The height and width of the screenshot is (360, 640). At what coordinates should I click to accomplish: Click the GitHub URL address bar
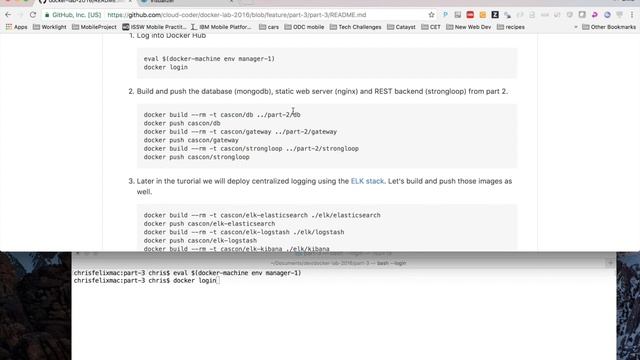click(x=237, y=15)
